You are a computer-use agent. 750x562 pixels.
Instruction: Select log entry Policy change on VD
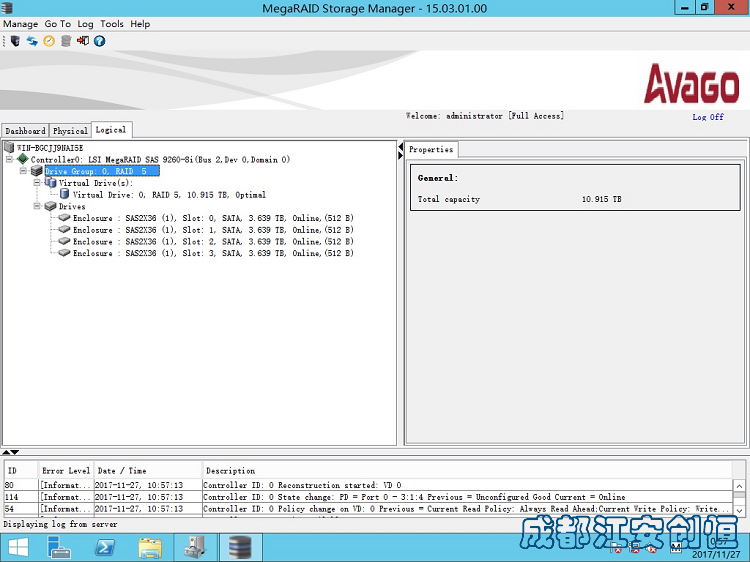click(x=368, y=509)
